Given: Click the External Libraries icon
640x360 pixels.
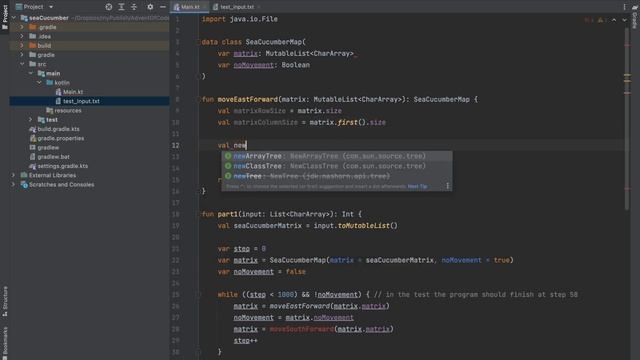Looking at the screenshot, I should coord(24,175).
